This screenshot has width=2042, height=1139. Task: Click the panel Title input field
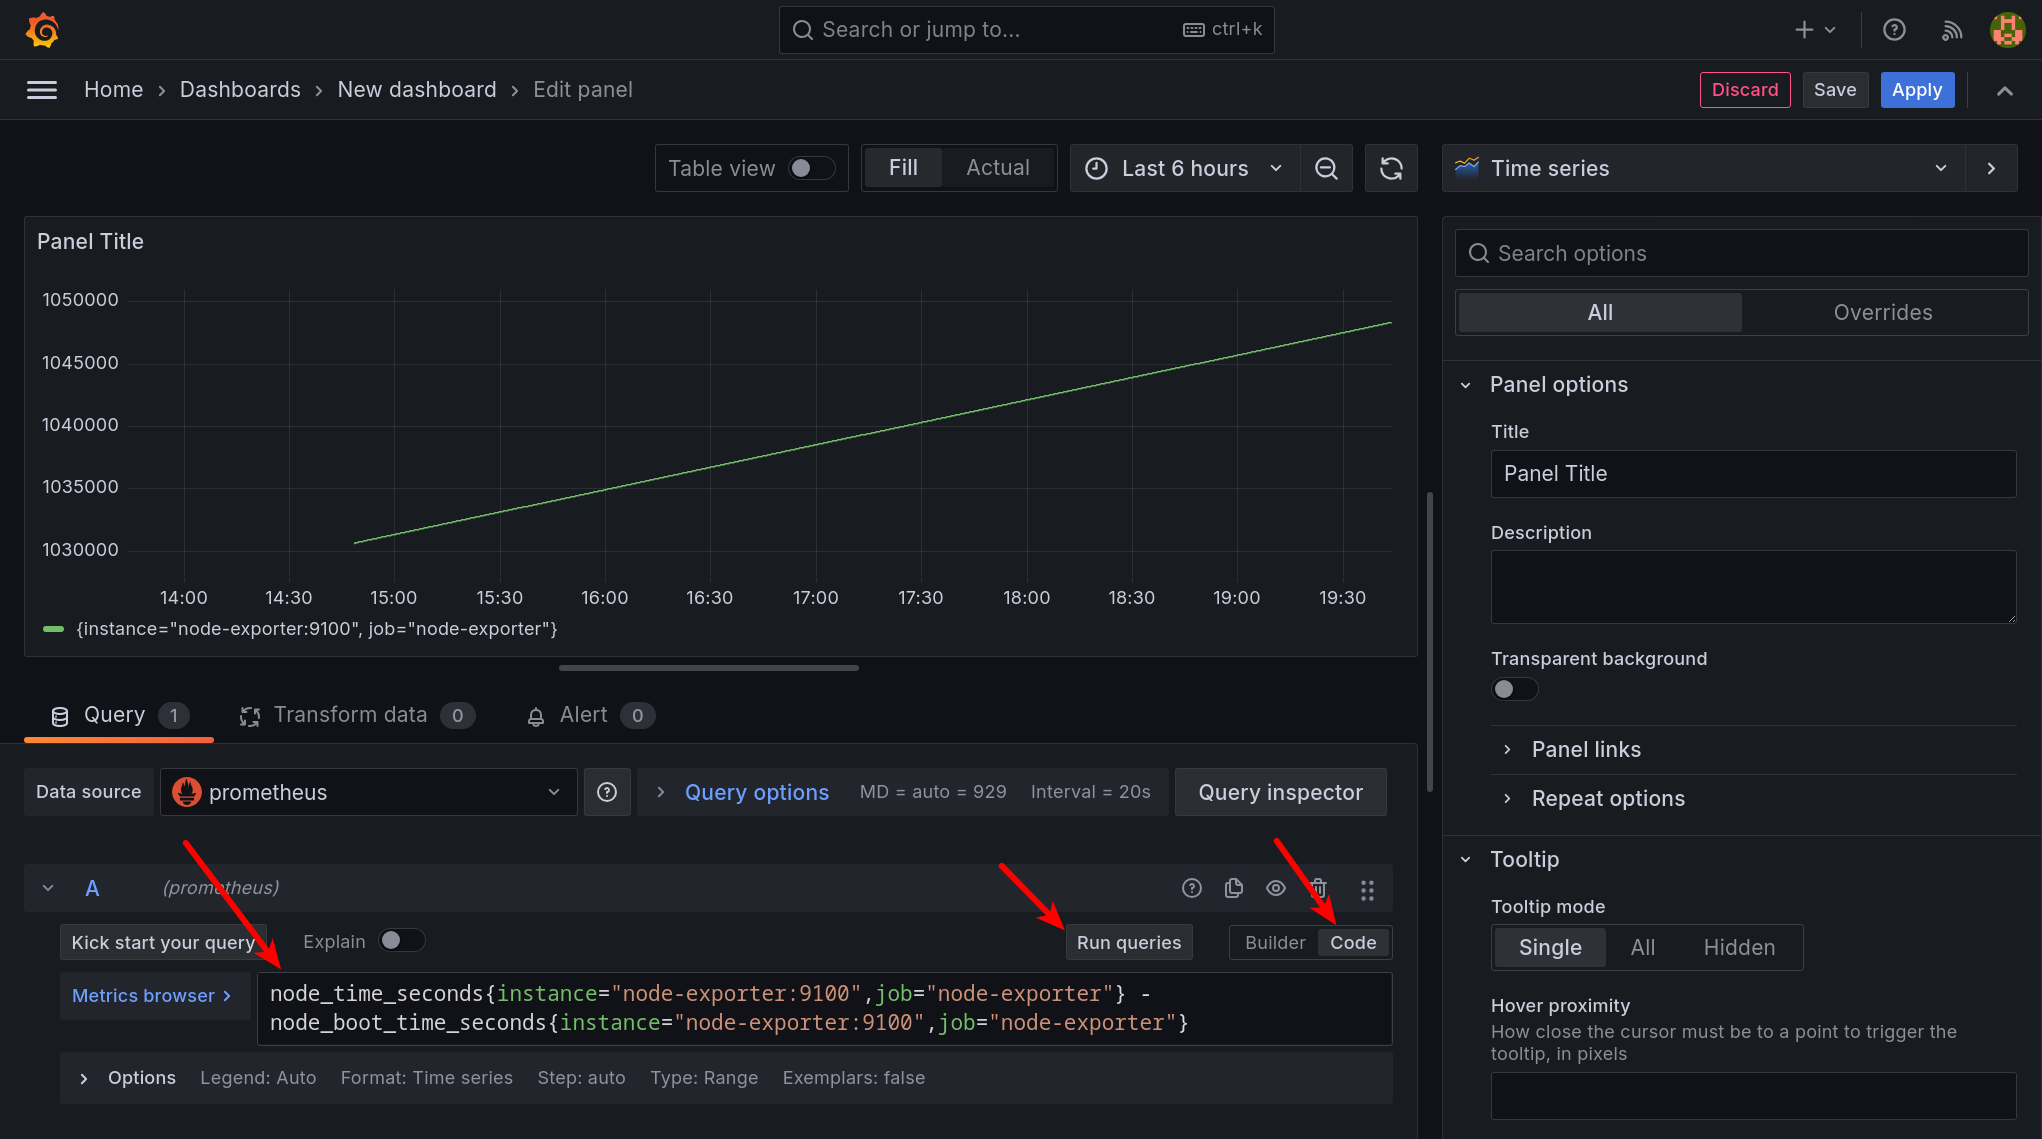point(1753,474)
